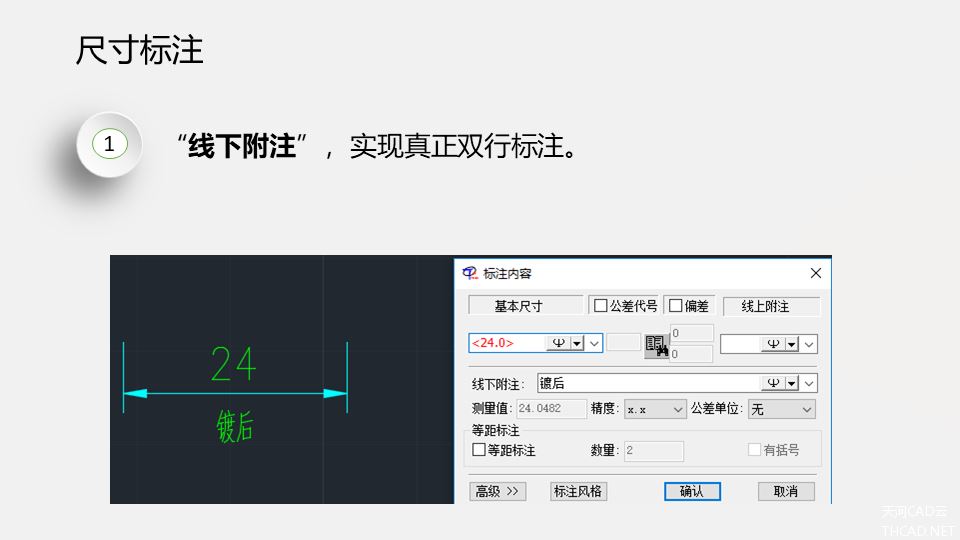The image size is (960, 540).
Task: Expand the basic size <24.0> dropdown chevron
Action: 594,343
